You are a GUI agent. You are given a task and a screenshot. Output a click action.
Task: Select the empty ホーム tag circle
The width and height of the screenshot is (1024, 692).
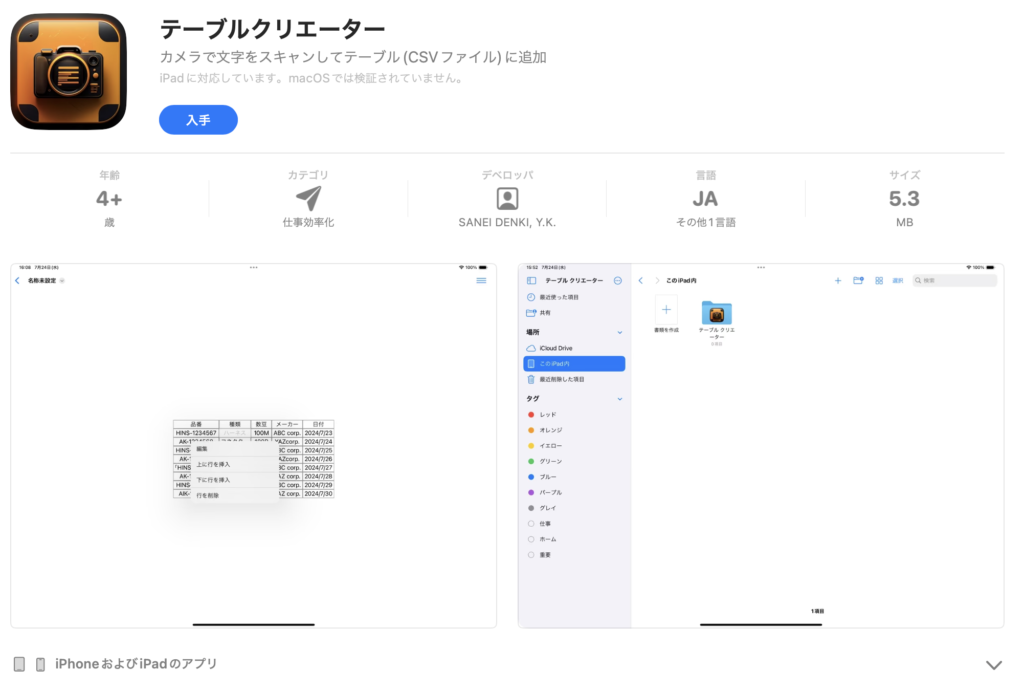click(531, 539)
